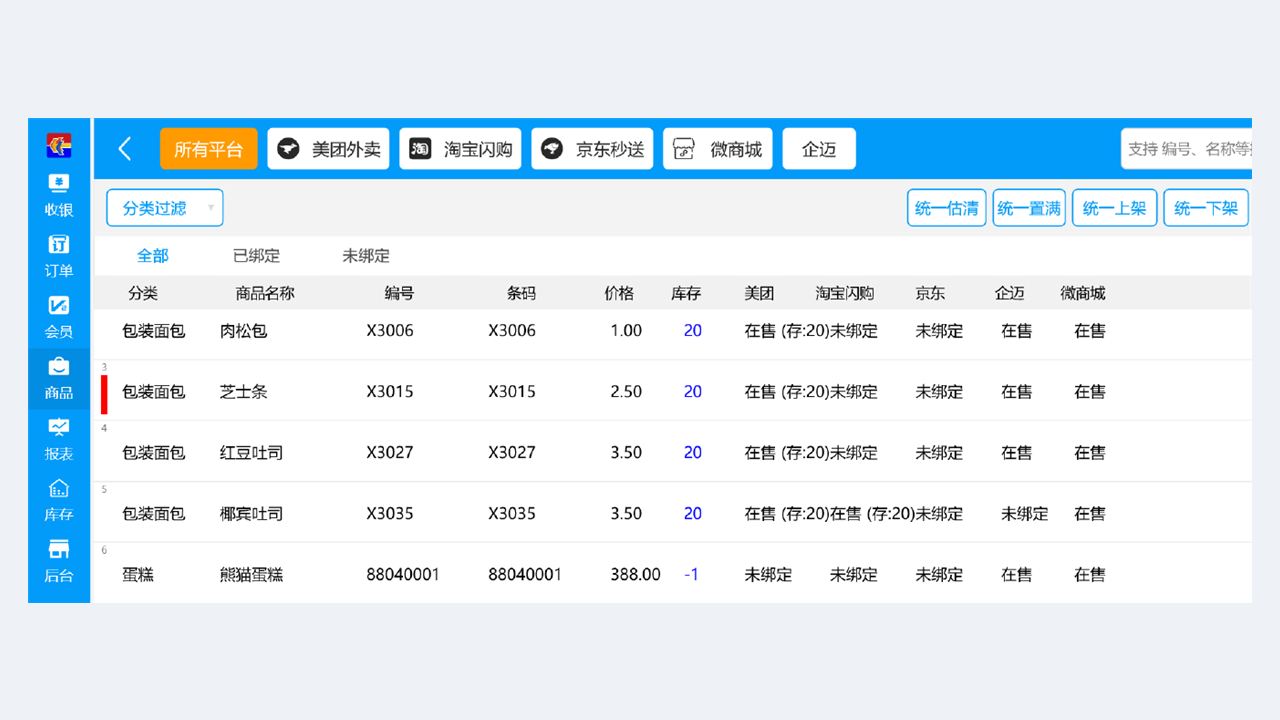Click stock value -1 for 熊猫蛋糕
The image size is (1280, 720).
[691, 575]
